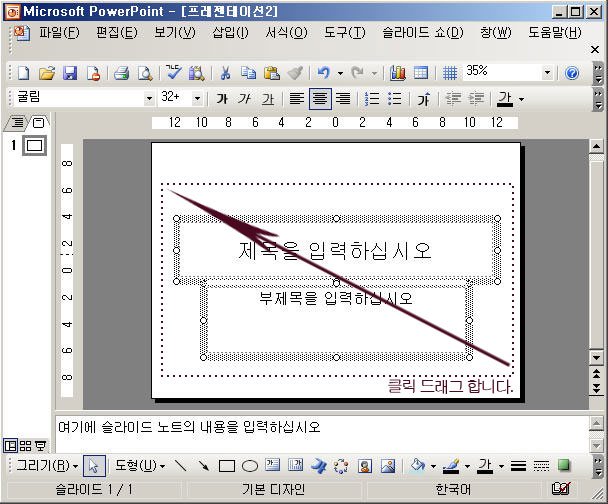Insert a picture from file
608x504 pixels.
tap(388, 466)
